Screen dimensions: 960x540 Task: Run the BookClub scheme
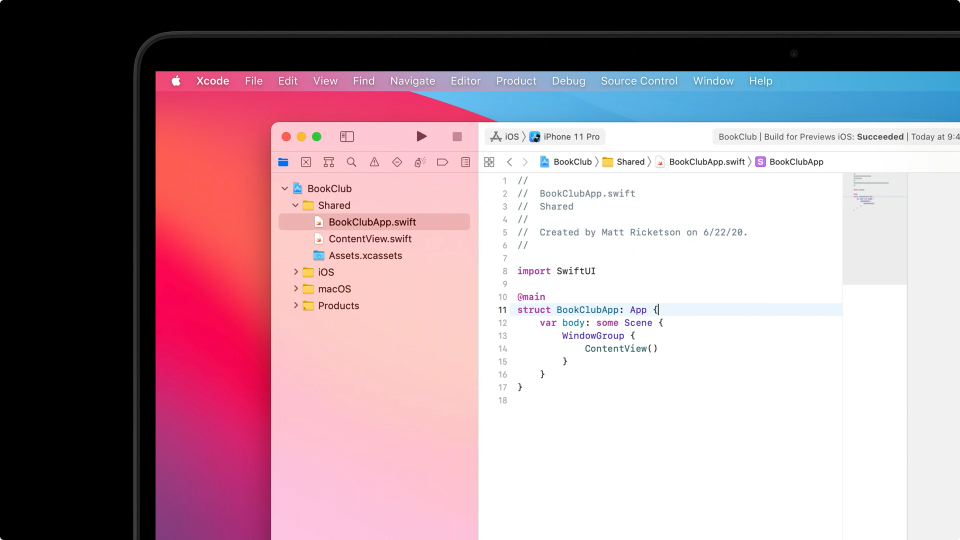pyautogui.click(x=421, y=137)
